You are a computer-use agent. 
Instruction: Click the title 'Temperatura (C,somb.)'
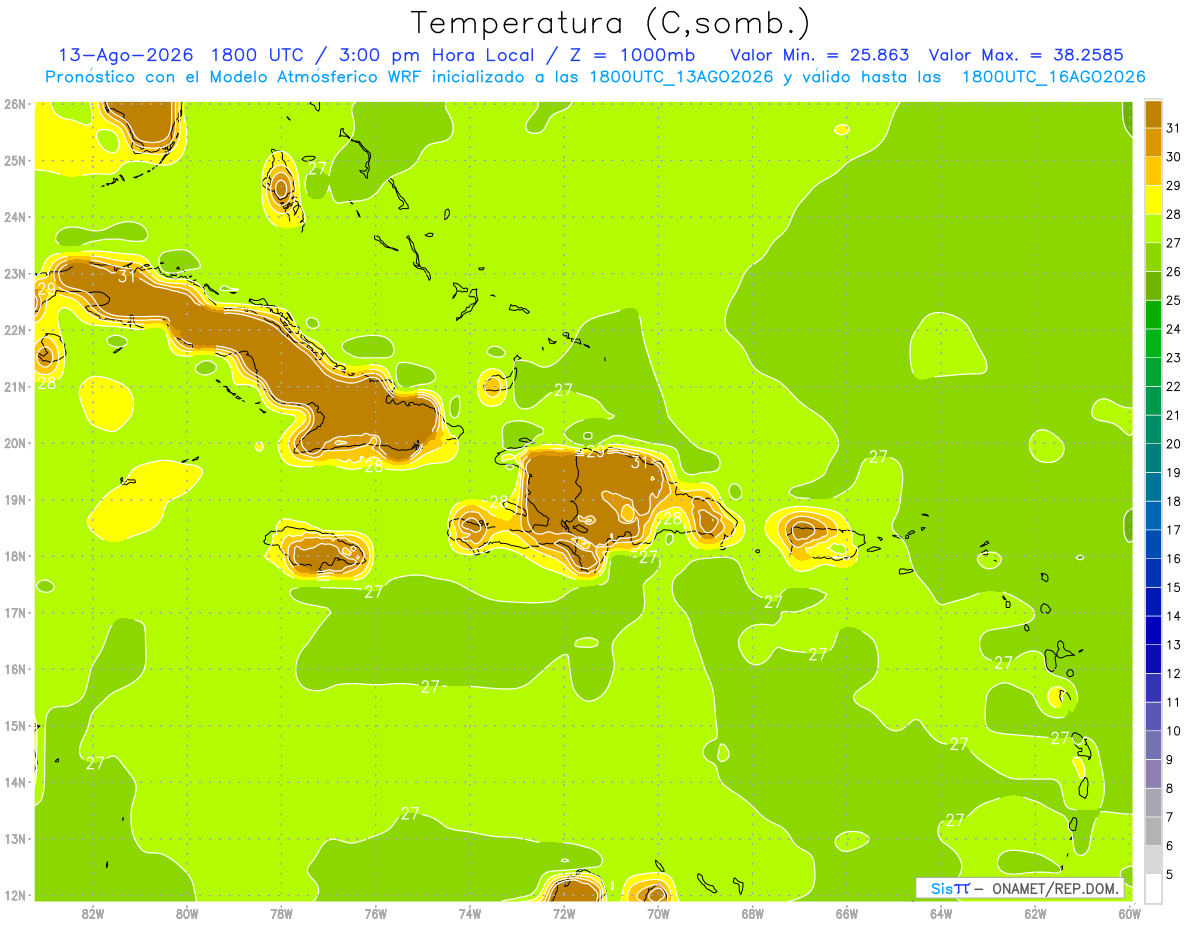(x=611, y=23)
